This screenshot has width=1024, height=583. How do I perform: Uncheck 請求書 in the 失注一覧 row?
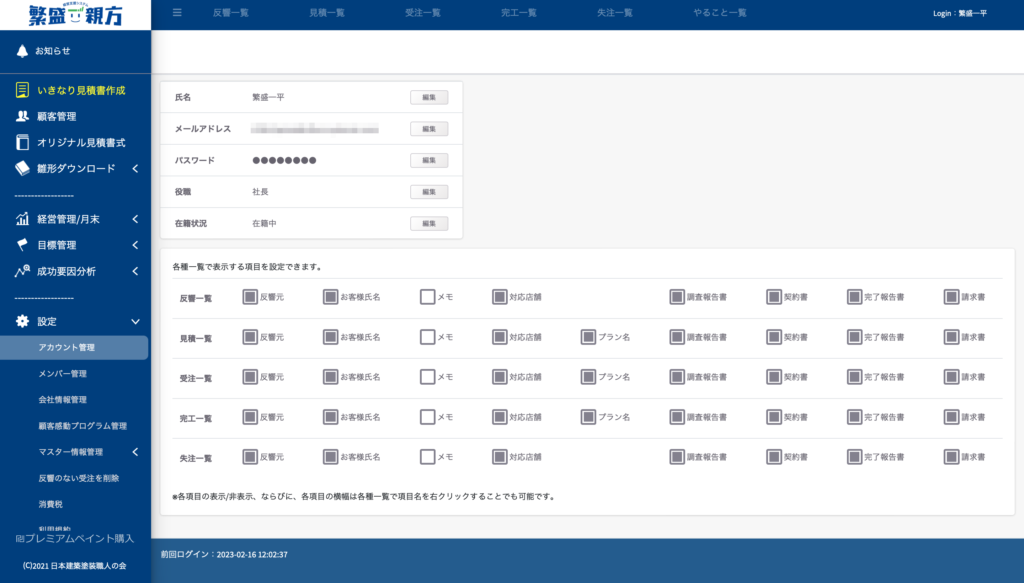point(951,457)
